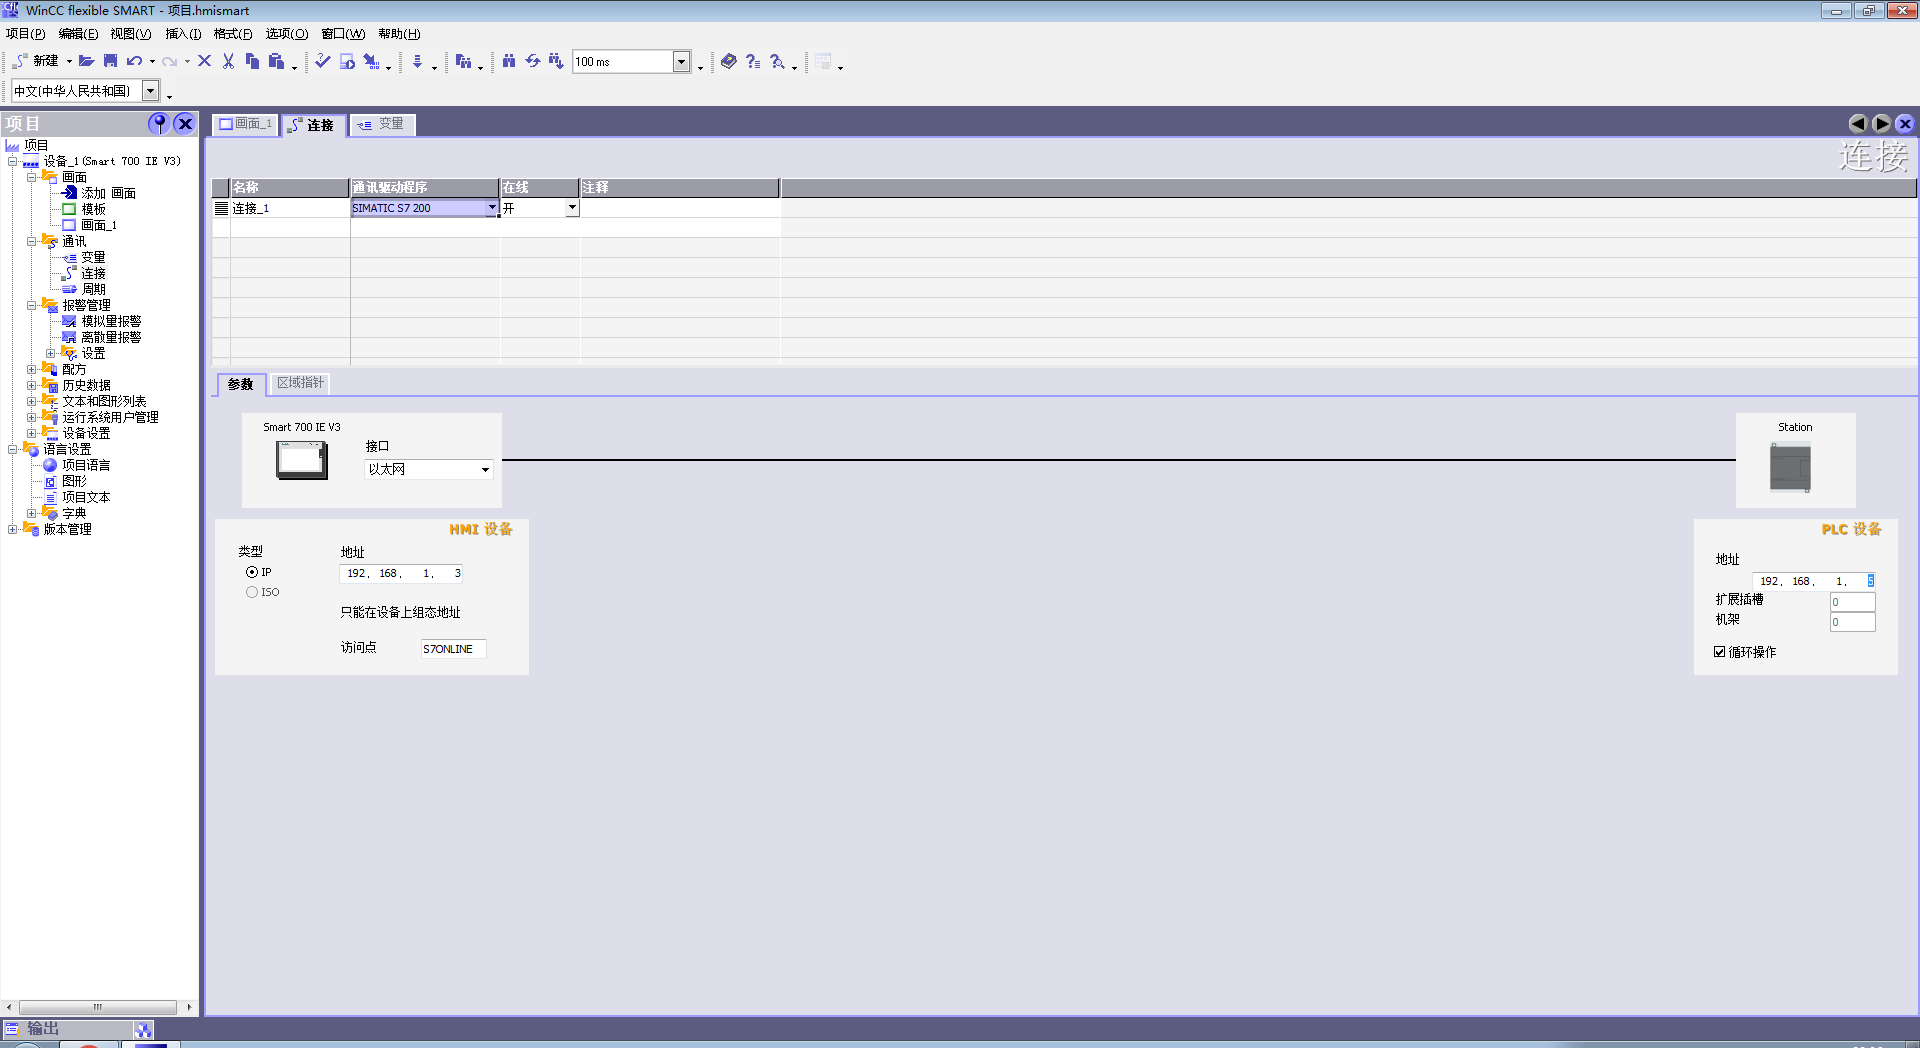Open the 100 ms cycle dropdown

point(681,62)
